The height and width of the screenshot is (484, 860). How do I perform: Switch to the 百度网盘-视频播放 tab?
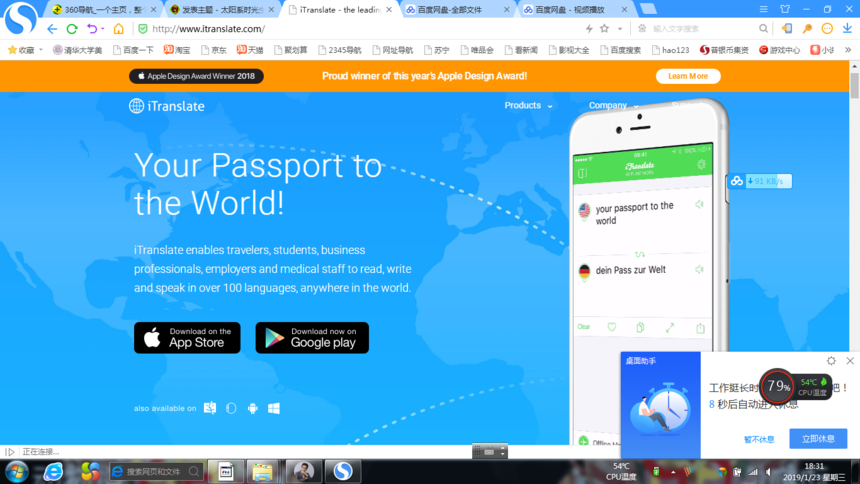click(575, 10)
